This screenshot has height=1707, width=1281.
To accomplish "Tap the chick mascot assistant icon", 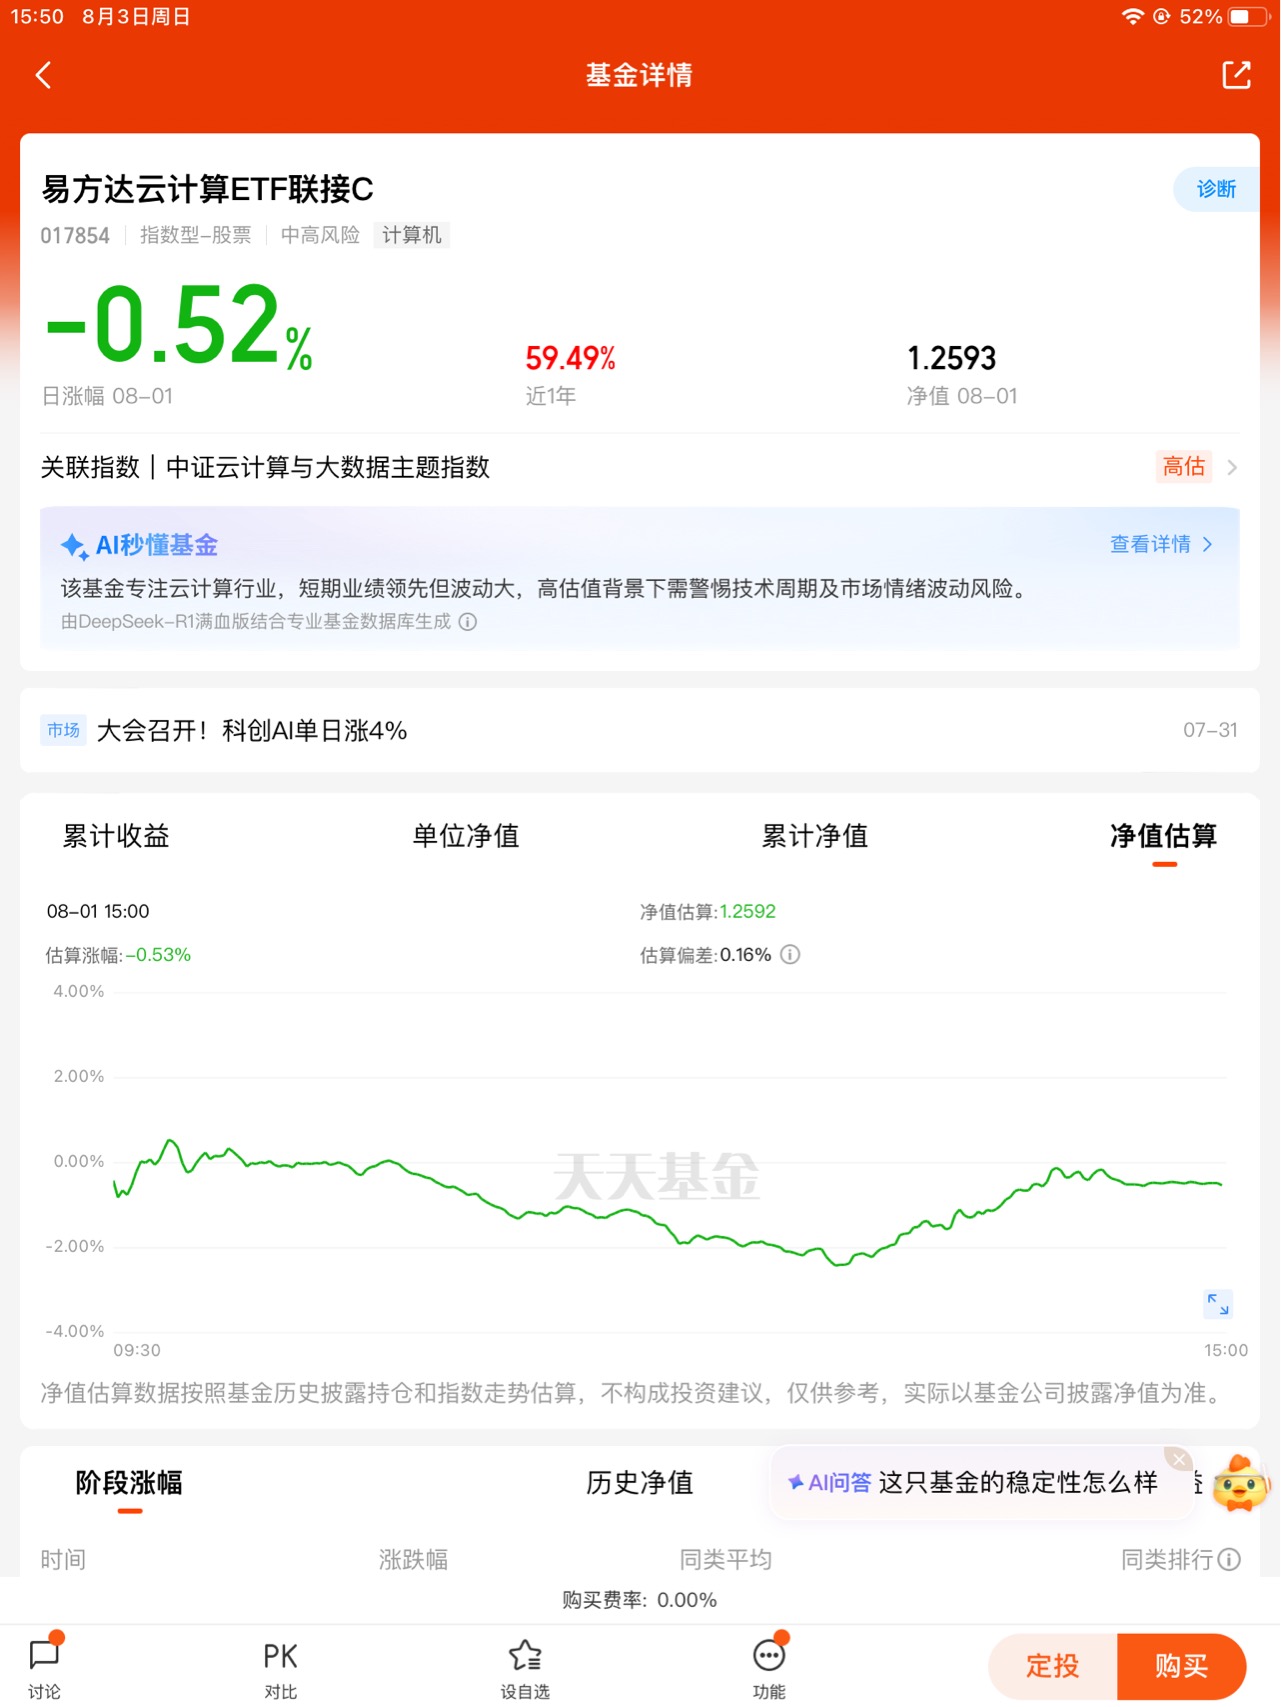I will 1240,1484.
